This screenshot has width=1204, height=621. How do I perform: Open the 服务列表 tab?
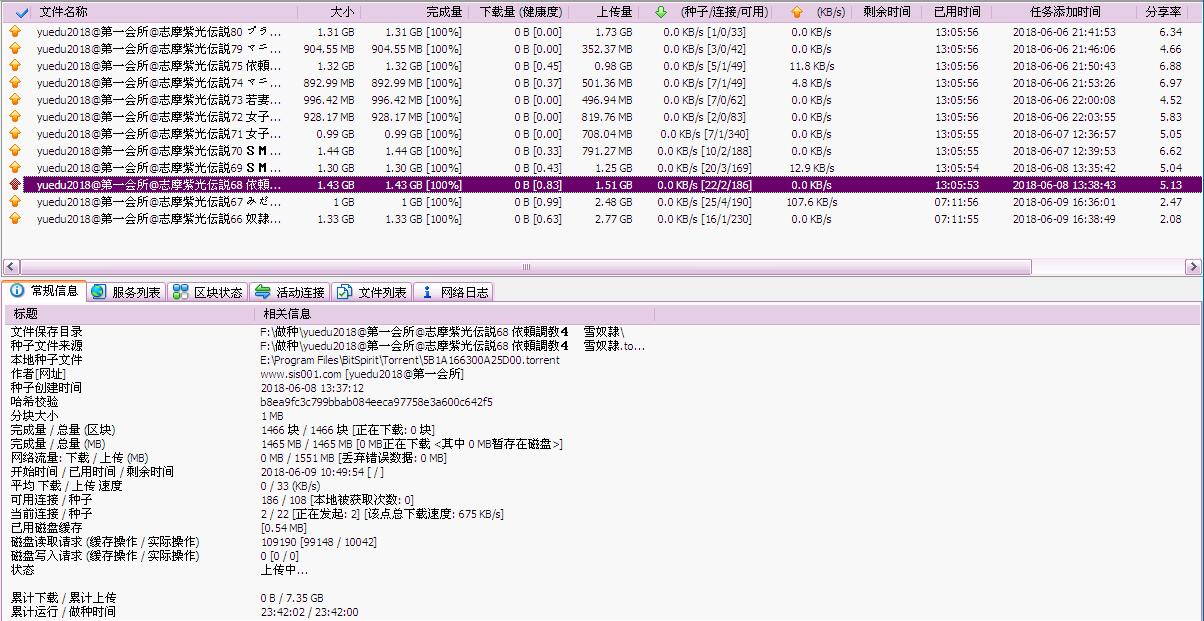pyautogui.click(x=126, y=292)
